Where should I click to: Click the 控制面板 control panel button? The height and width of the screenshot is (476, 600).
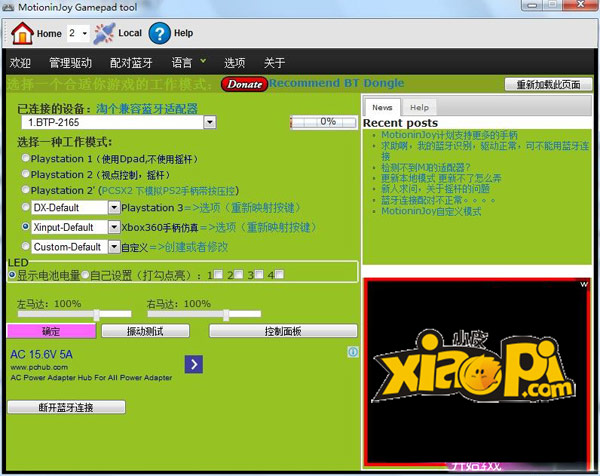coord(283,331)
